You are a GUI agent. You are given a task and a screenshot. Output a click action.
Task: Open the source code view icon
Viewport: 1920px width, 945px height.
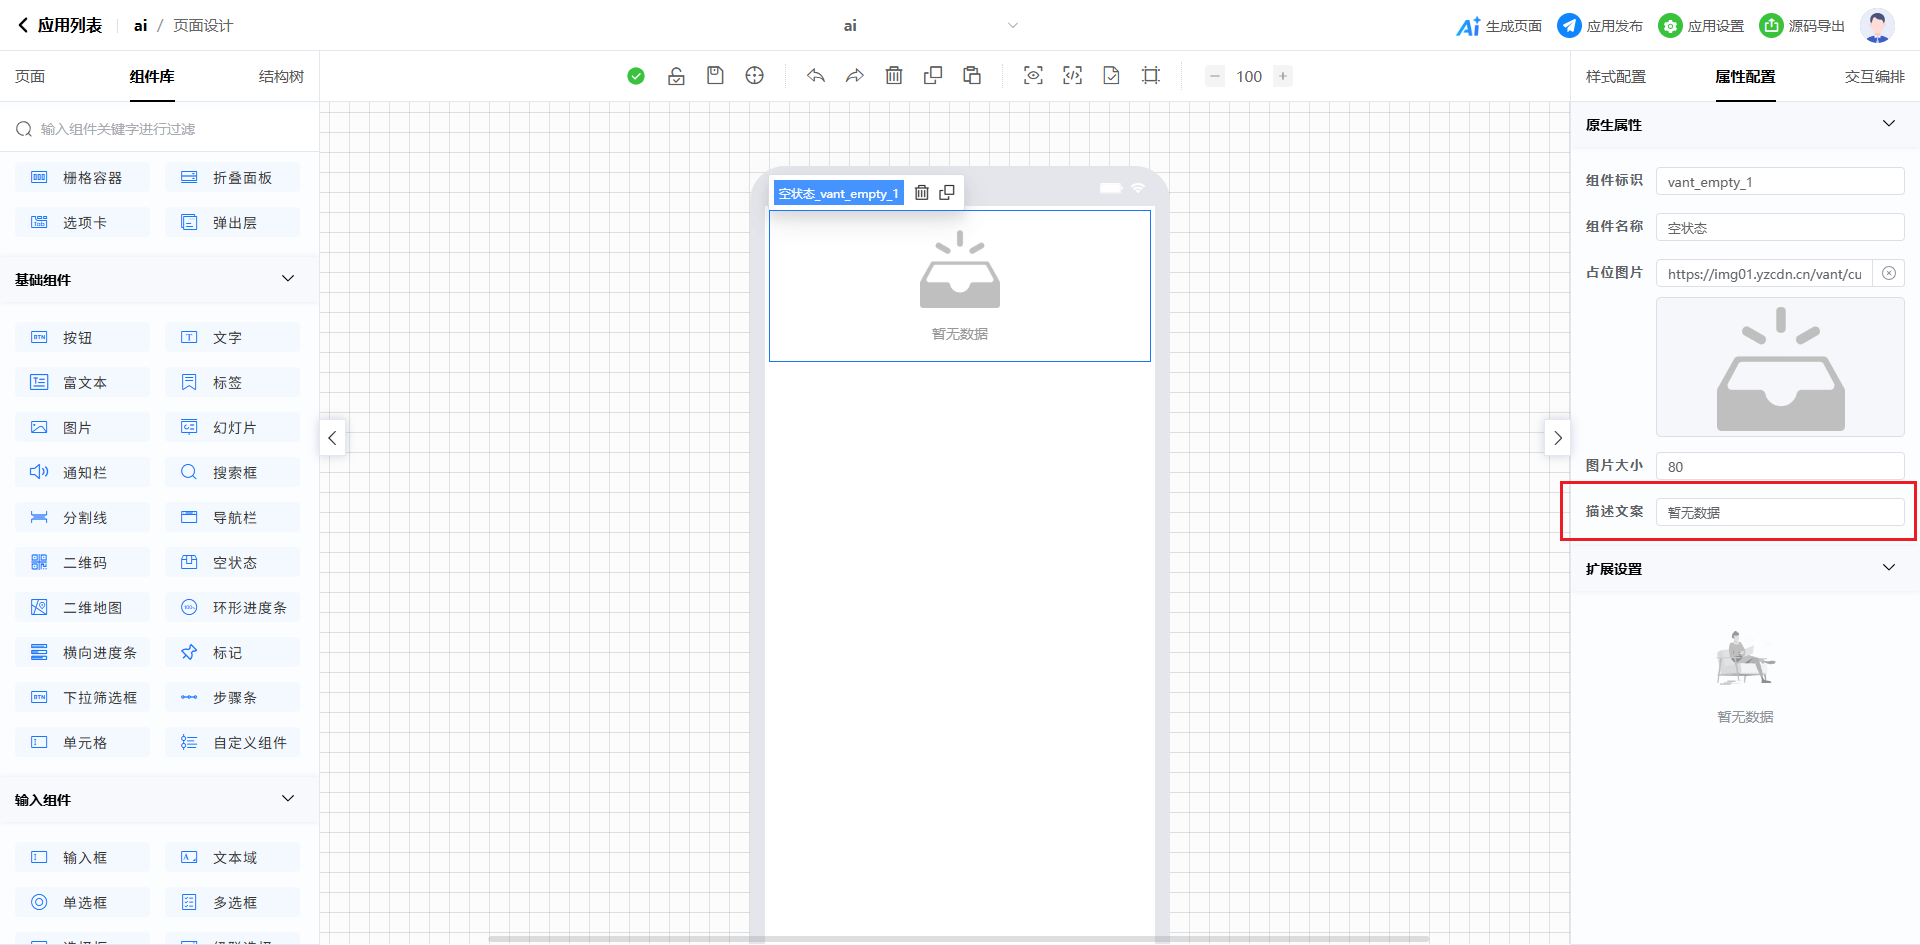click(1072, 76)
